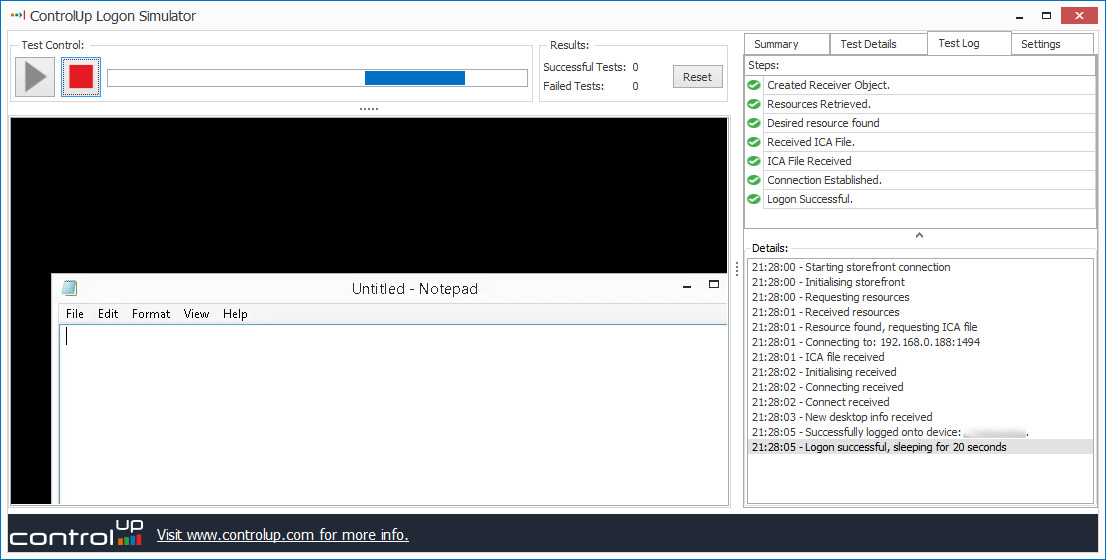Click vertical splitter handle beside Details panel
The width and height of the screenshot is (1106, 560).
click(x=737, y=269)
